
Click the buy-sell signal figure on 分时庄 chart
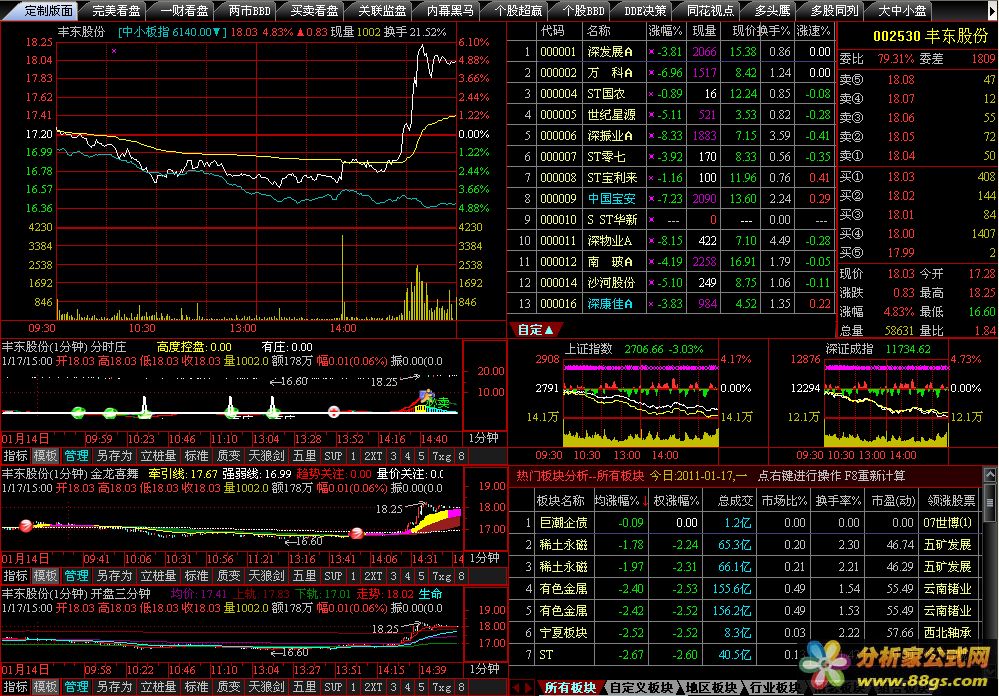coord(425,398)
